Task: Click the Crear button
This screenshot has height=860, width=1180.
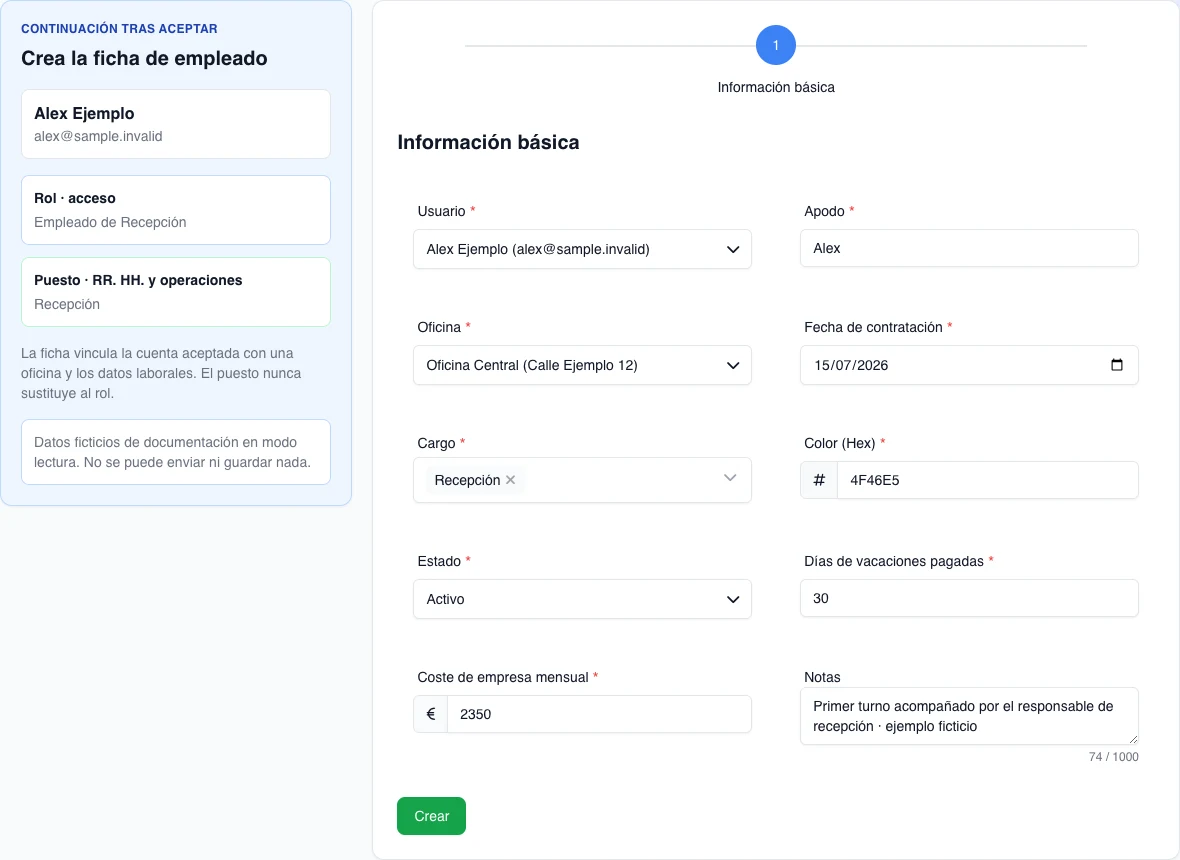Action: (x=431, y=816)
